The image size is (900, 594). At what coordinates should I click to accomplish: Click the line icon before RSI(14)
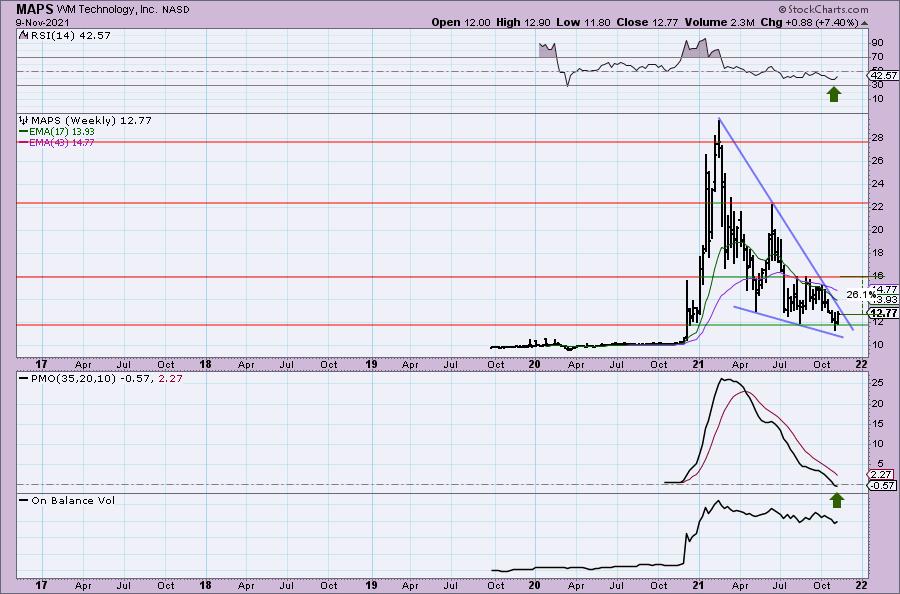pos(23,35)
